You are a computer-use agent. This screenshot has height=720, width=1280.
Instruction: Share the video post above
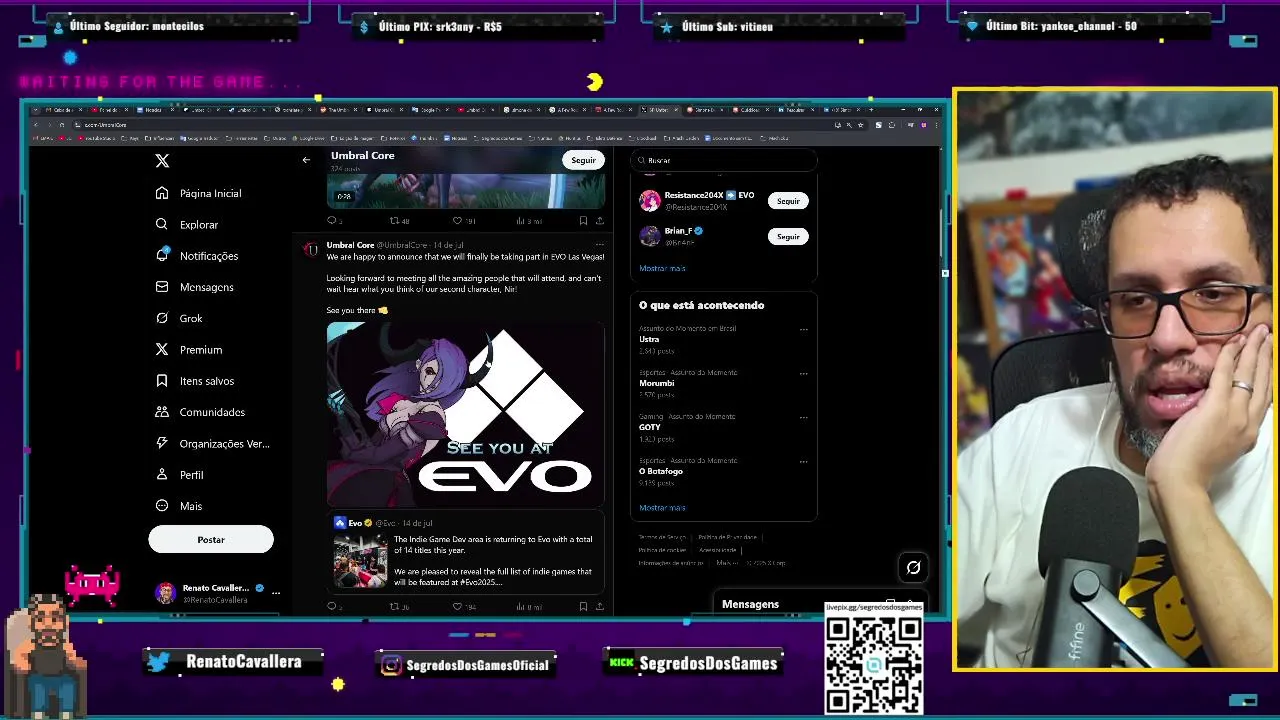[x=599, y=221]
